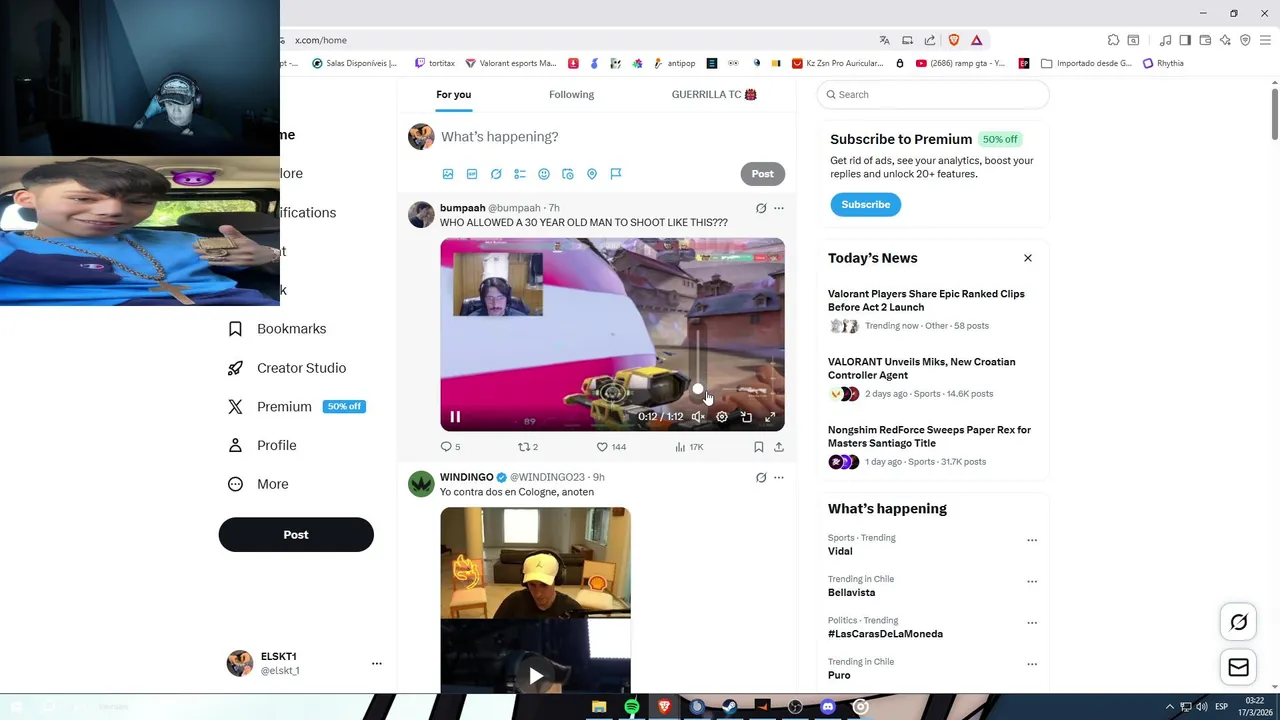Open Valorant Players Share Epic Ranked Clips story
This screenshot has width=1280, height=720.
point(926,301)
